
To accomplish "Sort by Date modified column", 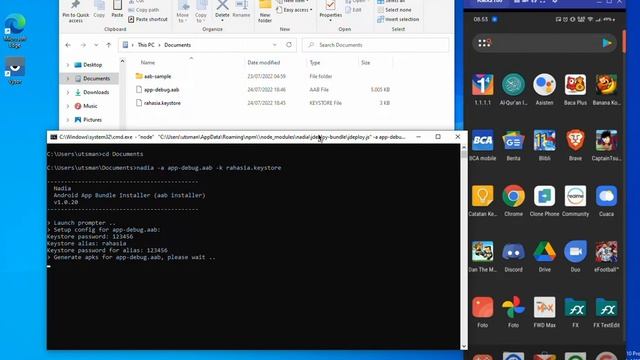I will (x=264, y=62).
